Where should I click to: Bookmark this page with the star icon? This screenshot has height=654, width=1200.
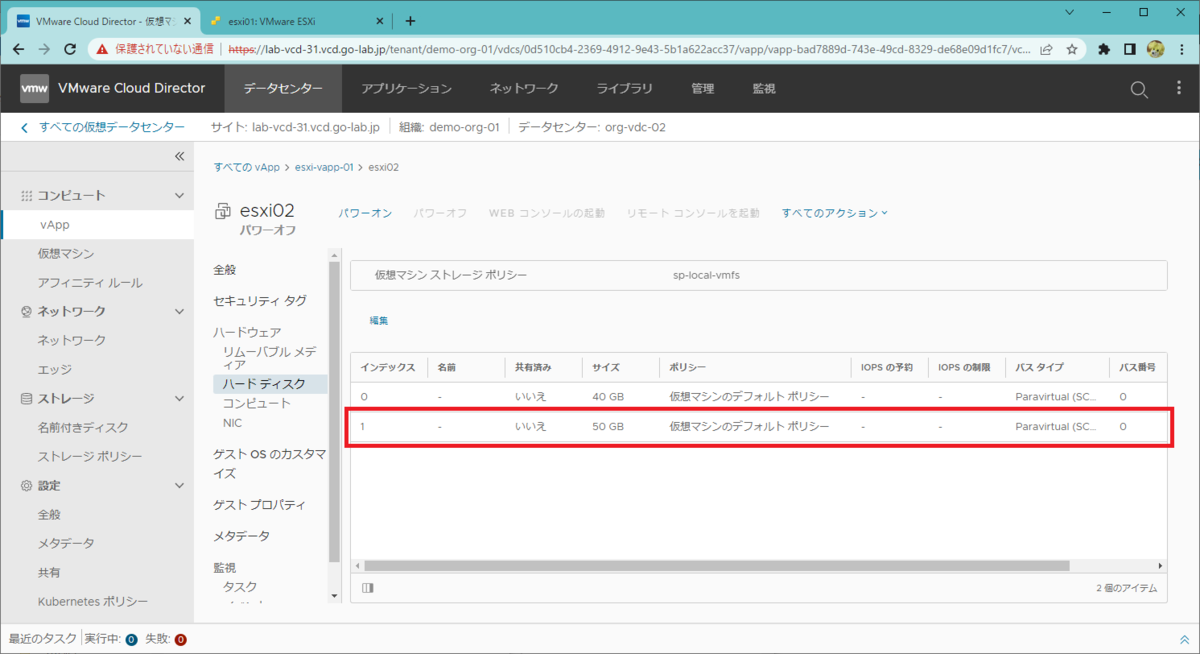pos(1072,48)
